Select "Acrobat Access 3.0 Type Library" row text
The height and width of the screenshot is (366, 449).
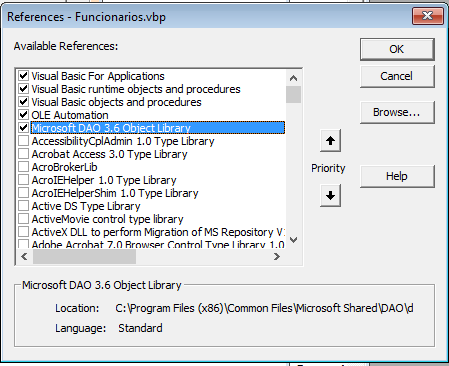[109, 154]
